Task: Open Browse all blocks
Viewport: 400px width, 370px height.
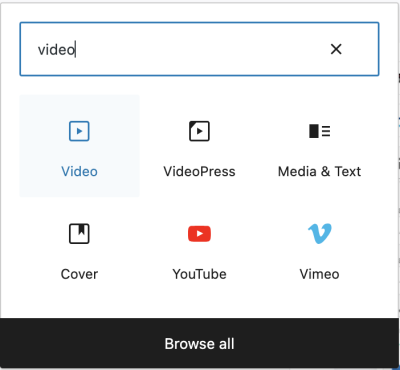Action: click(199, 343)
